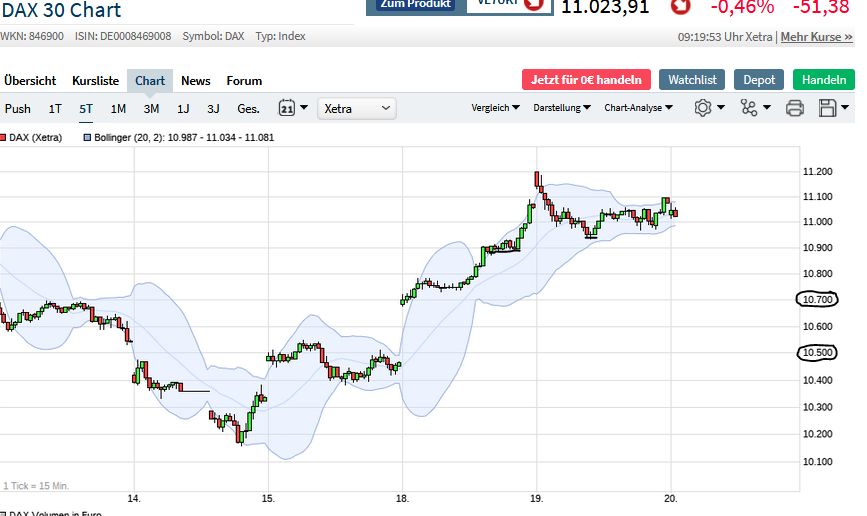The height and width of the screenshot is (516, 867).
Task: Select the 5T time range
Action: 86,108
